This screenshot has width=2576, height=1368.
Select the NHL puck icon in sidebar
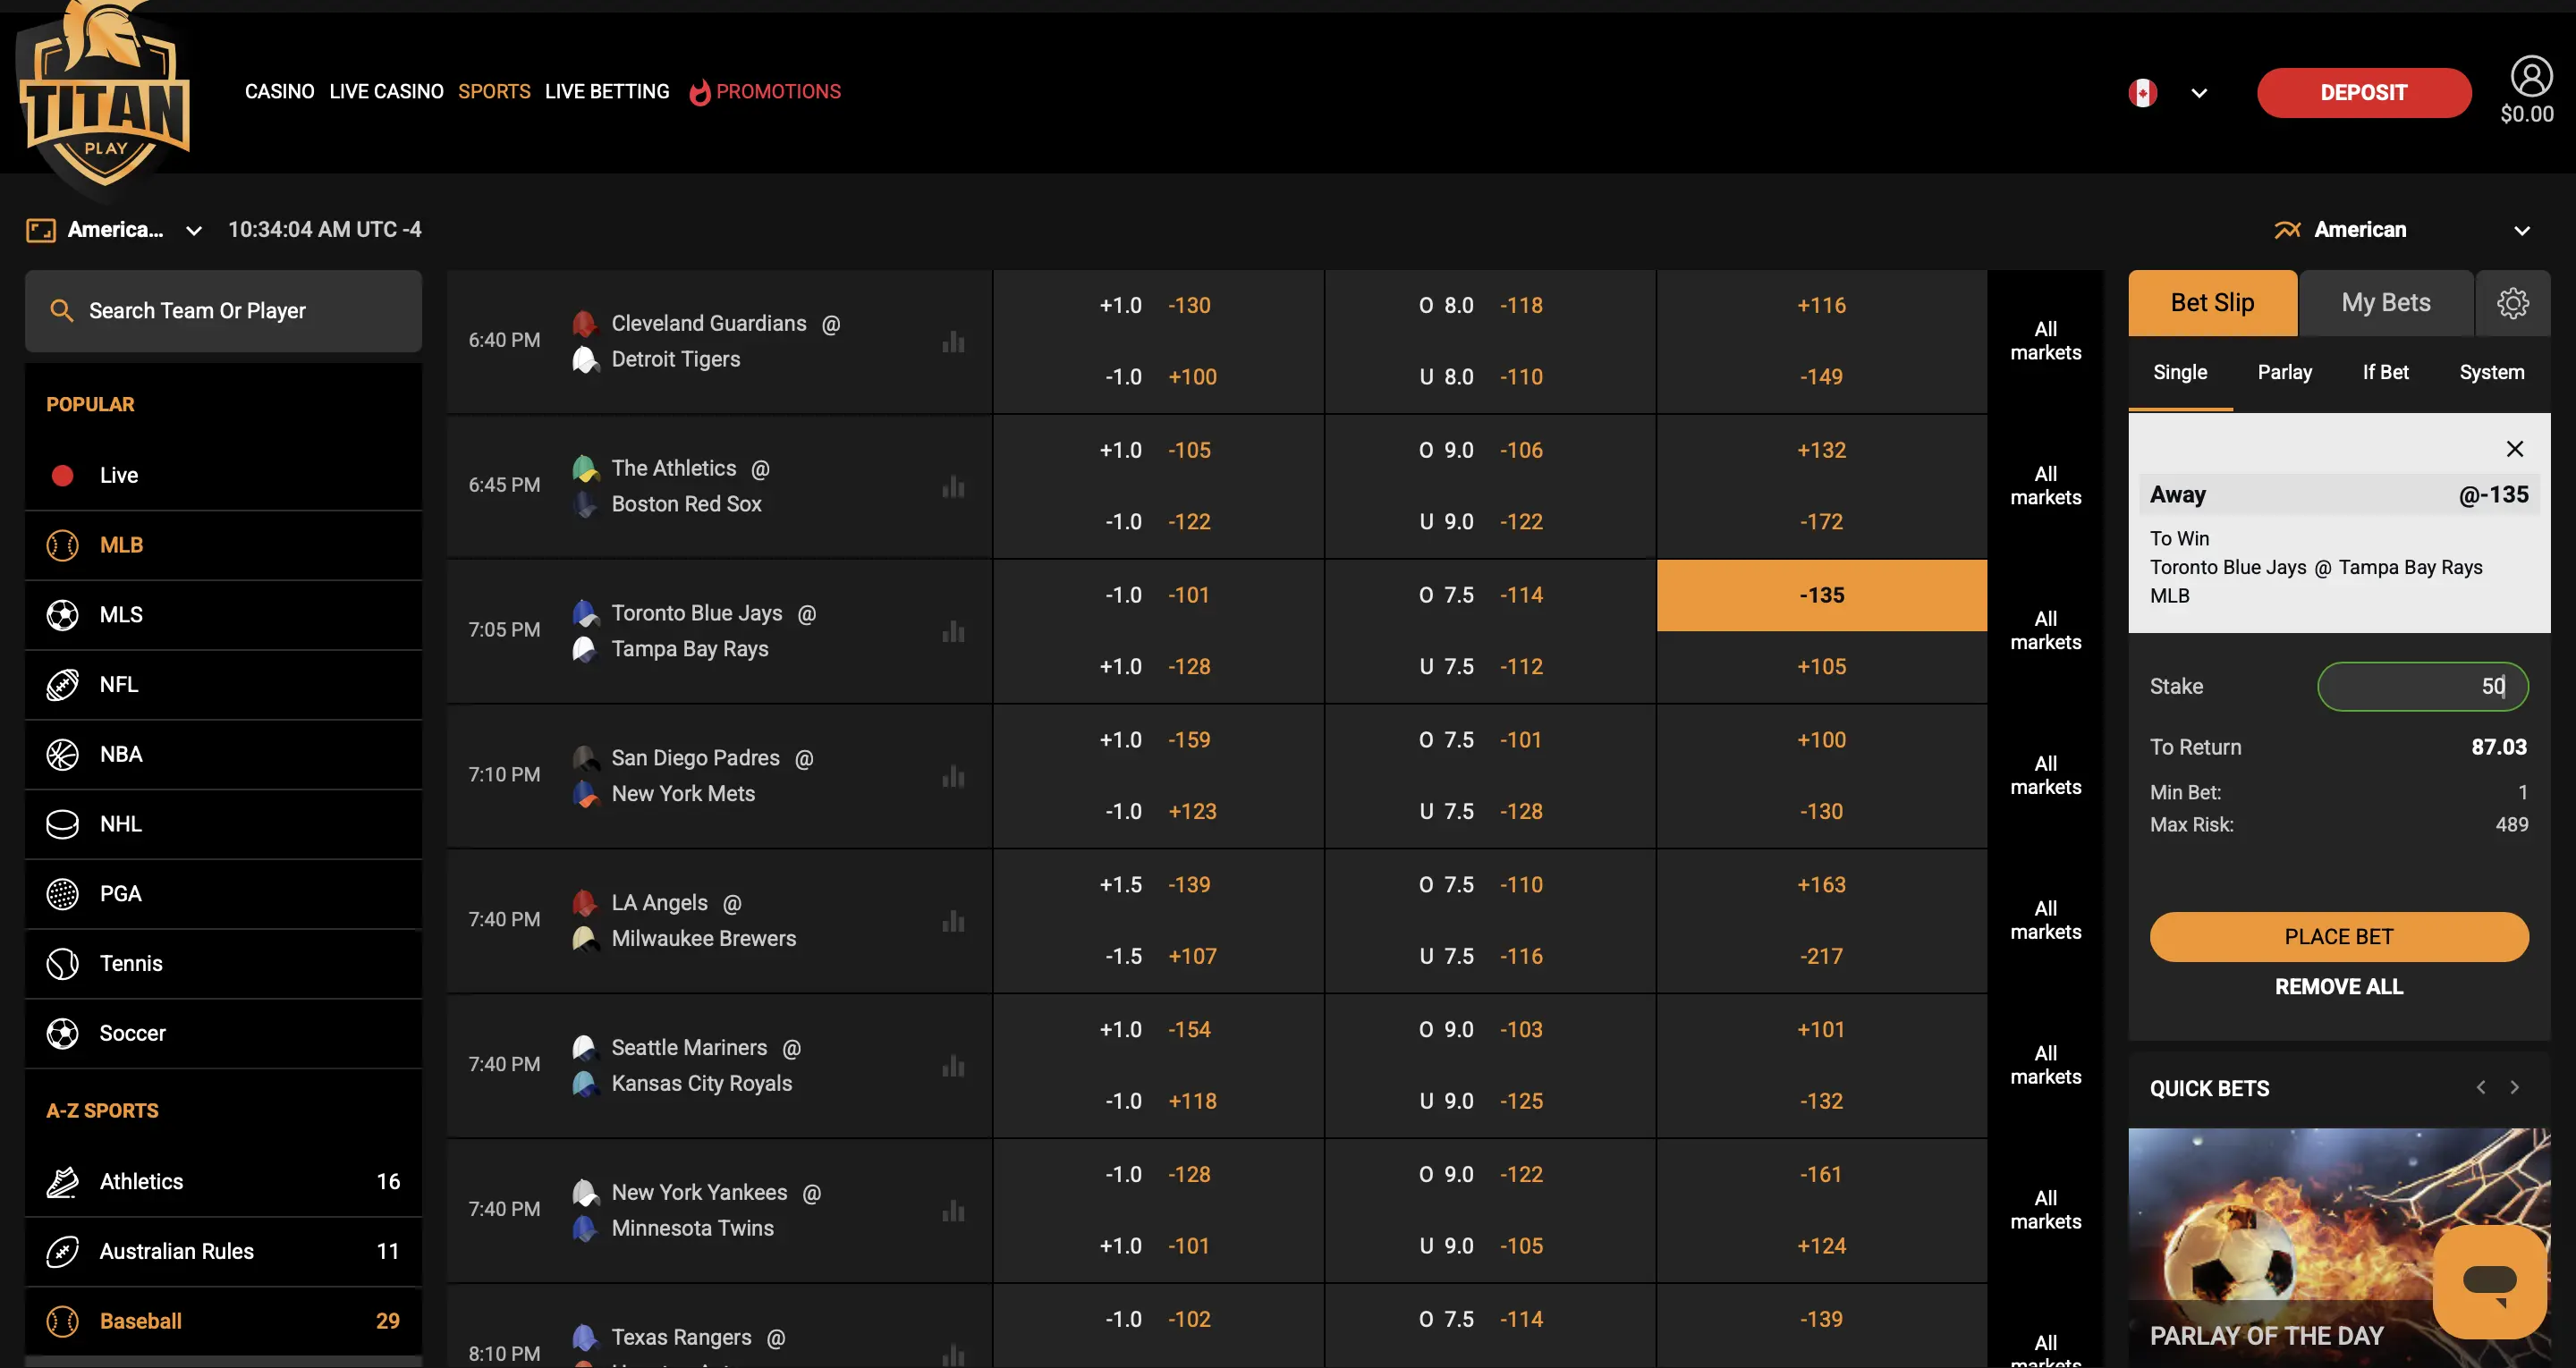(x=62, y=824)
